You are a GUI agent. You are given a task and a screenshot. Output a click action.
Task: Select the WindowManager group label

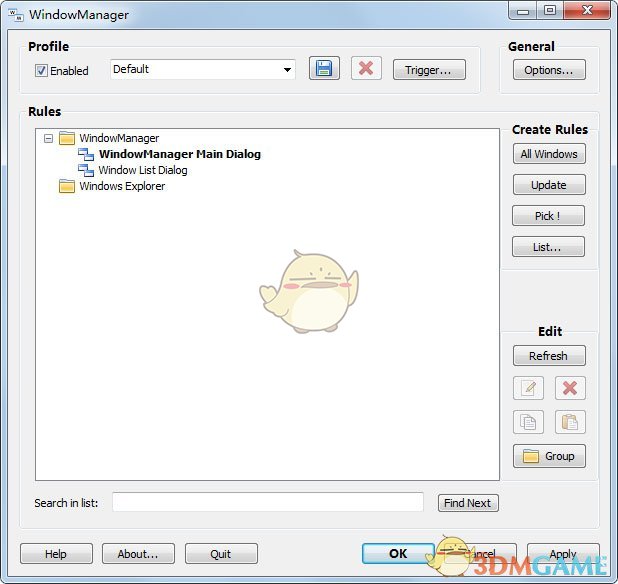coord(119,138)
